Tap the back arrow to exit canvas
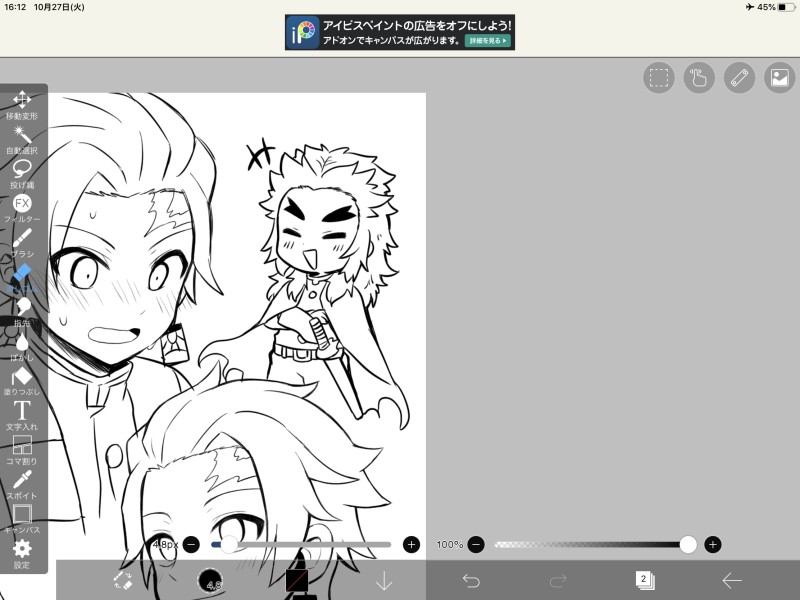 [x=732, y=581]
